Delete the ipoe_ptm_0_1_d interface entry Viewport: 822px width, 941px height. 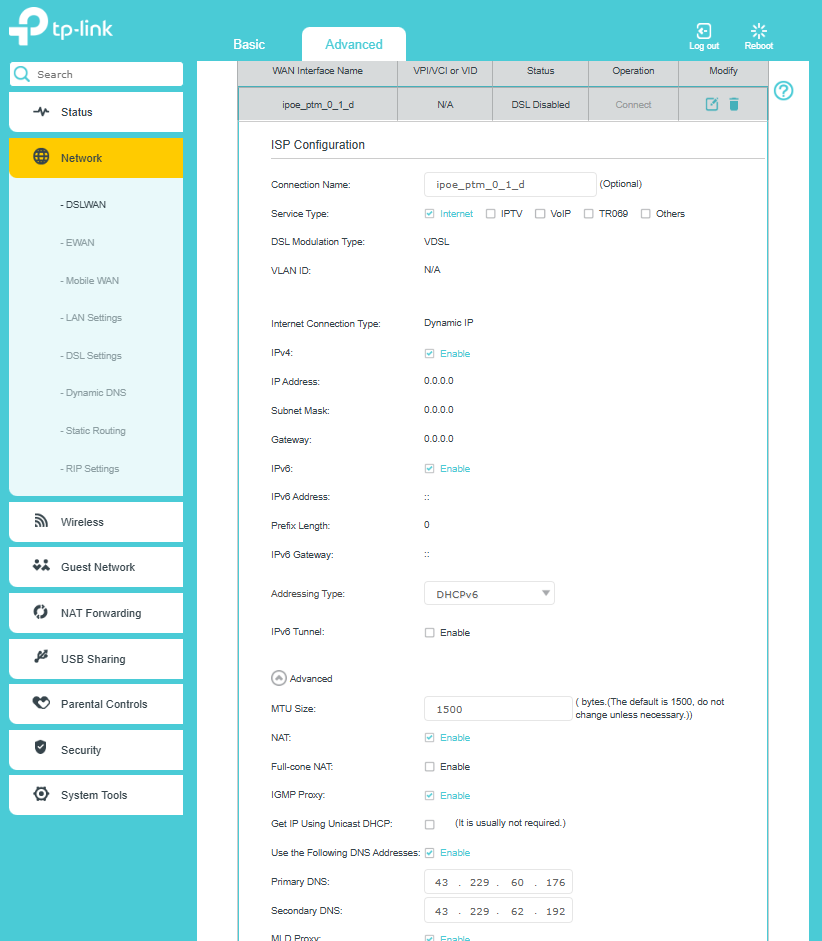pyautogui.click(x=734, y=104)
